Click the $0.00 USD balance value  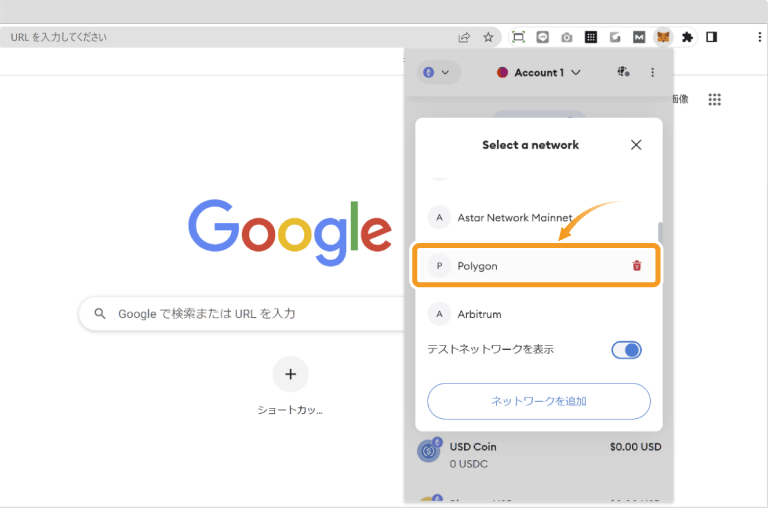point(635,447)
